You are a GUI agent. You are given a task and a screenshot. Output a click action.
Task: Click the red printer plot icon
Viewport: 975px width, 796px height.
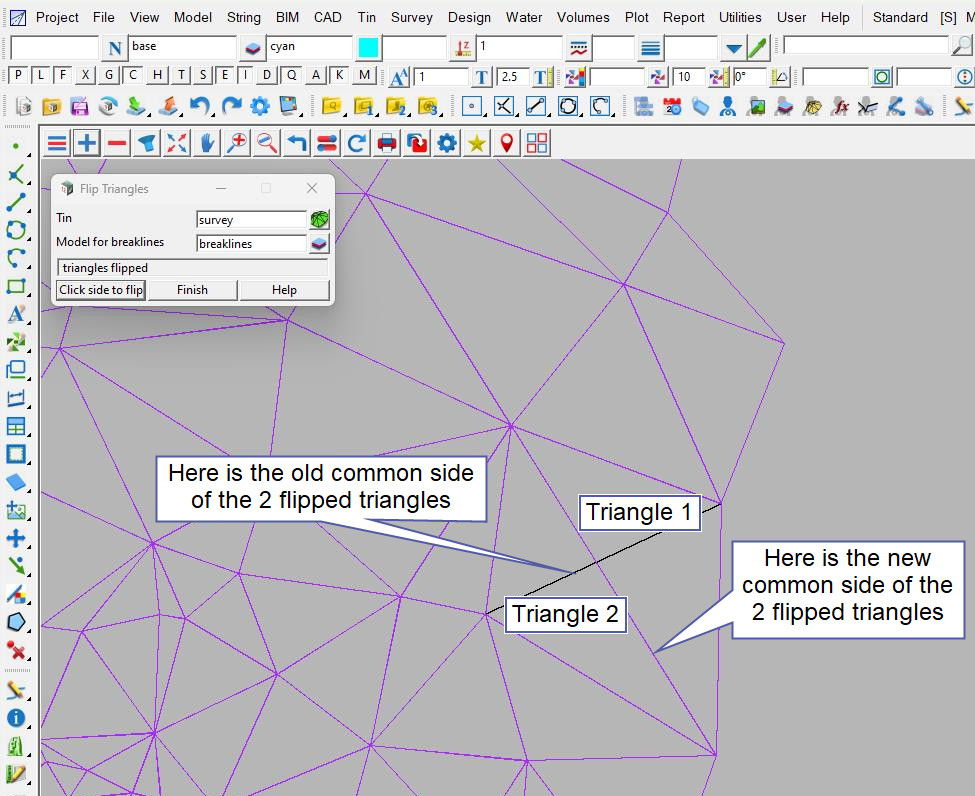tap(387, 144)
